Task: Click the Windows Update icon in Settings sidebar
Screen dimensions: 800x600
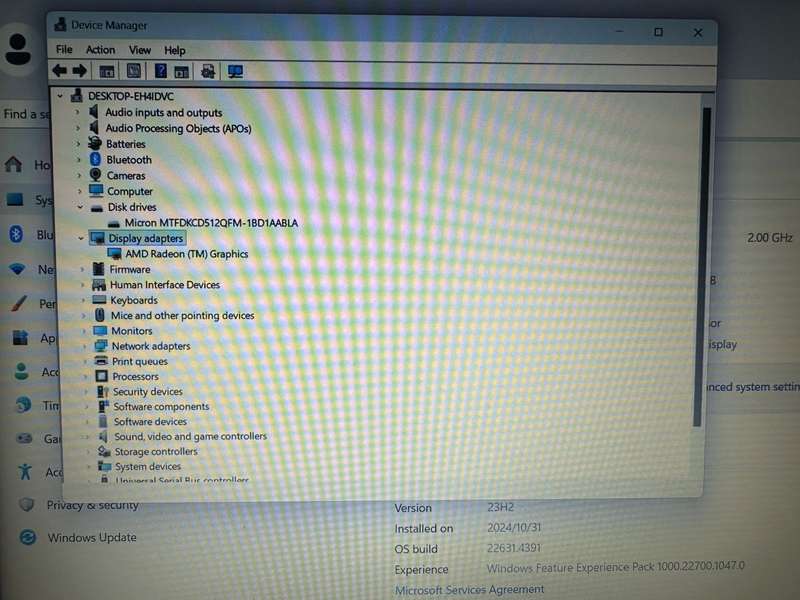Action: click(28, 537)
